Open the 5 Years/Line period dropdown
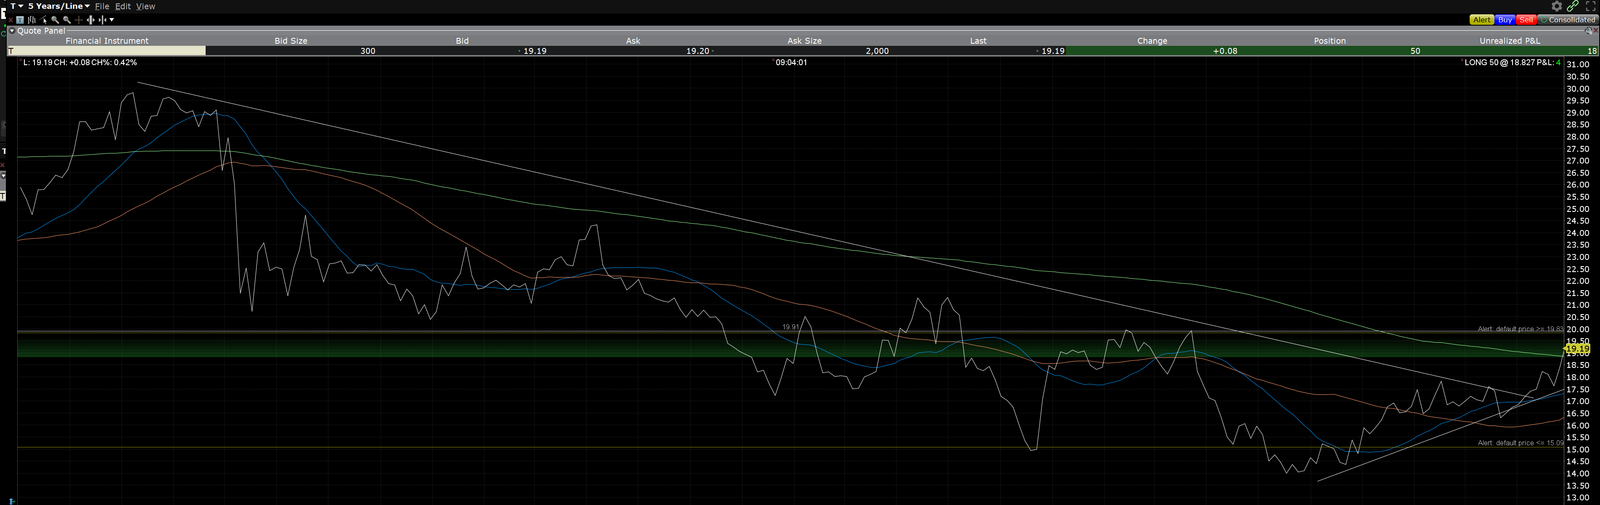The height and width of the screenshot is (505, 1600). point(59,6)
